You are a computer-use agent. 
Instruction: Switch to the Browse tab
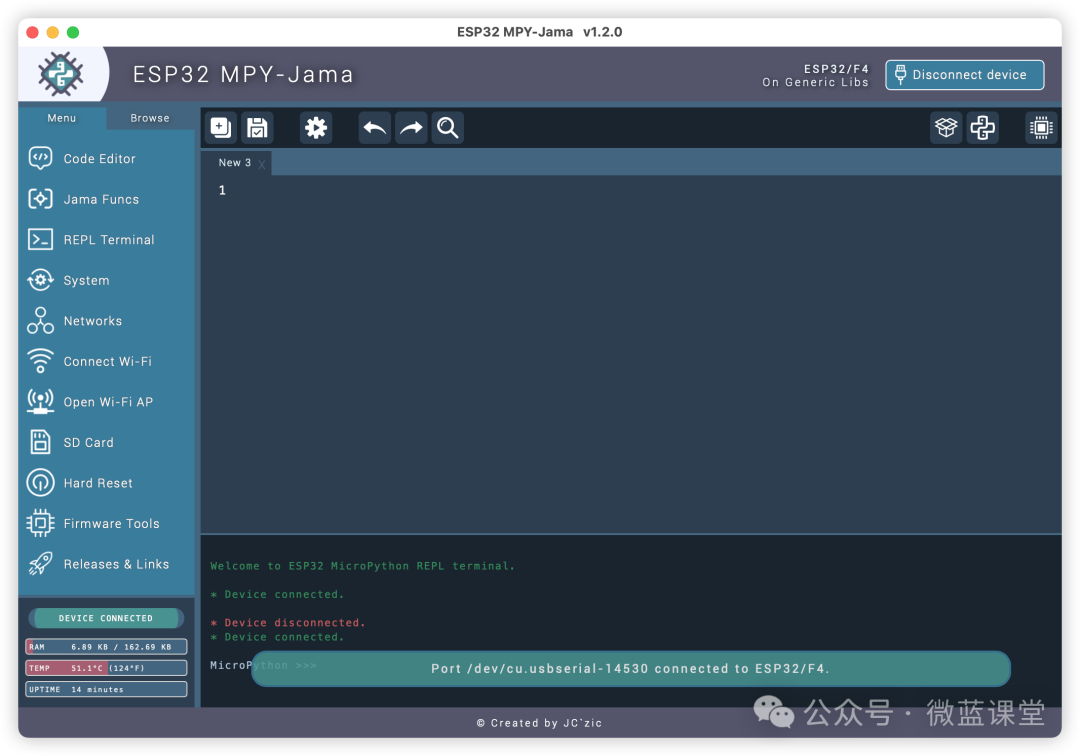click(x=150, y=118)
